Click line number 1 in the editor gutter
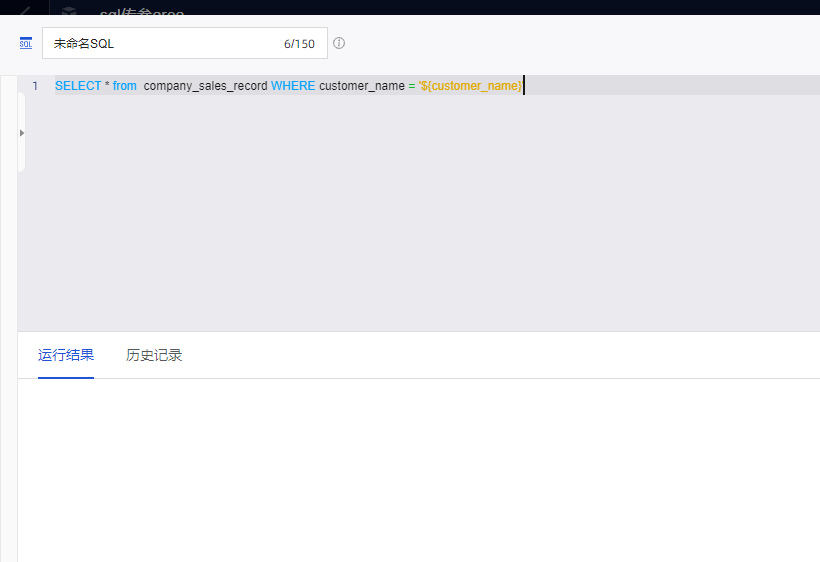This screenshot has height=562, width=820. (35, 86)
